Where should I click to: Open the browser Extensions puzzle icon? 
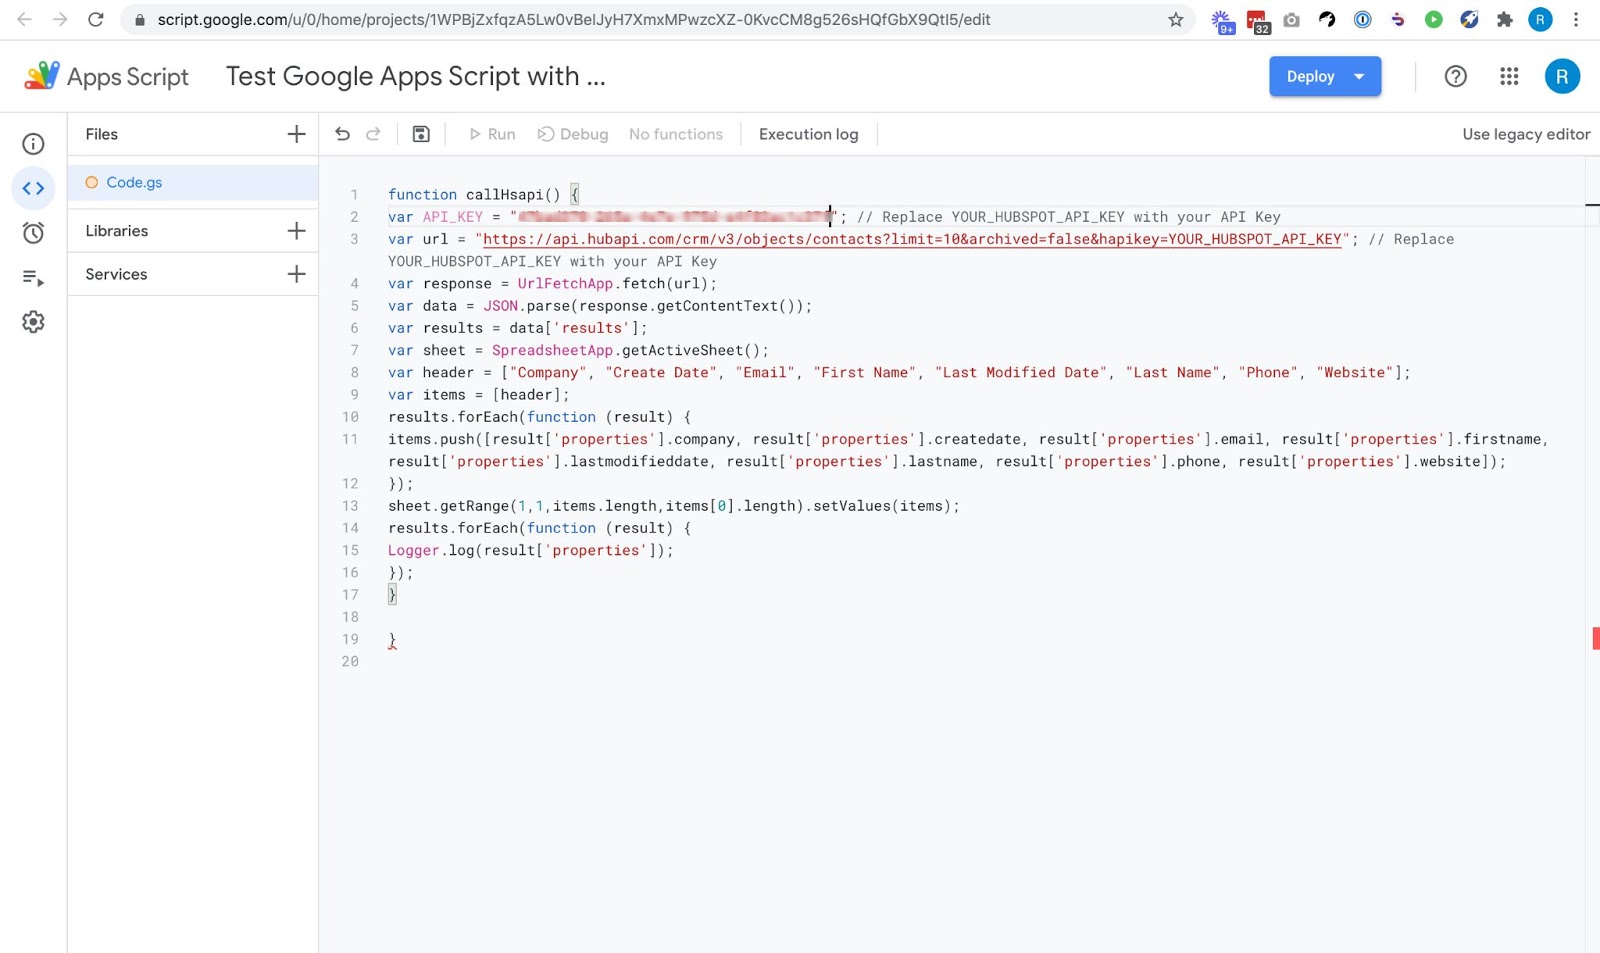1504,19
